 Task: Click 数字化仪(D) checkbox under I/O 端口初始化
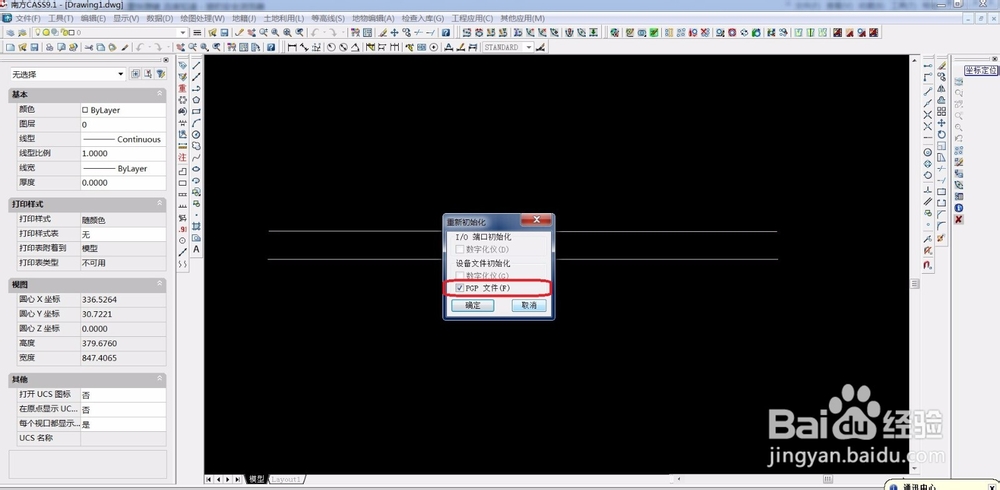pos(460,249)
